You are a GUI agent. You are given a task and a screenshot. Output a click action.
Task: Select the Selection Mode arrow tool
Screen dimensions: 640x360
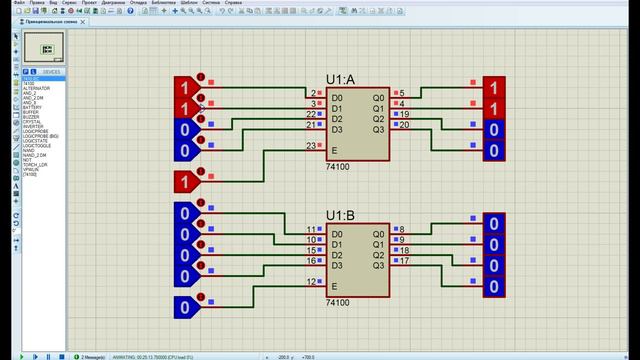click(x=16, y=36)
